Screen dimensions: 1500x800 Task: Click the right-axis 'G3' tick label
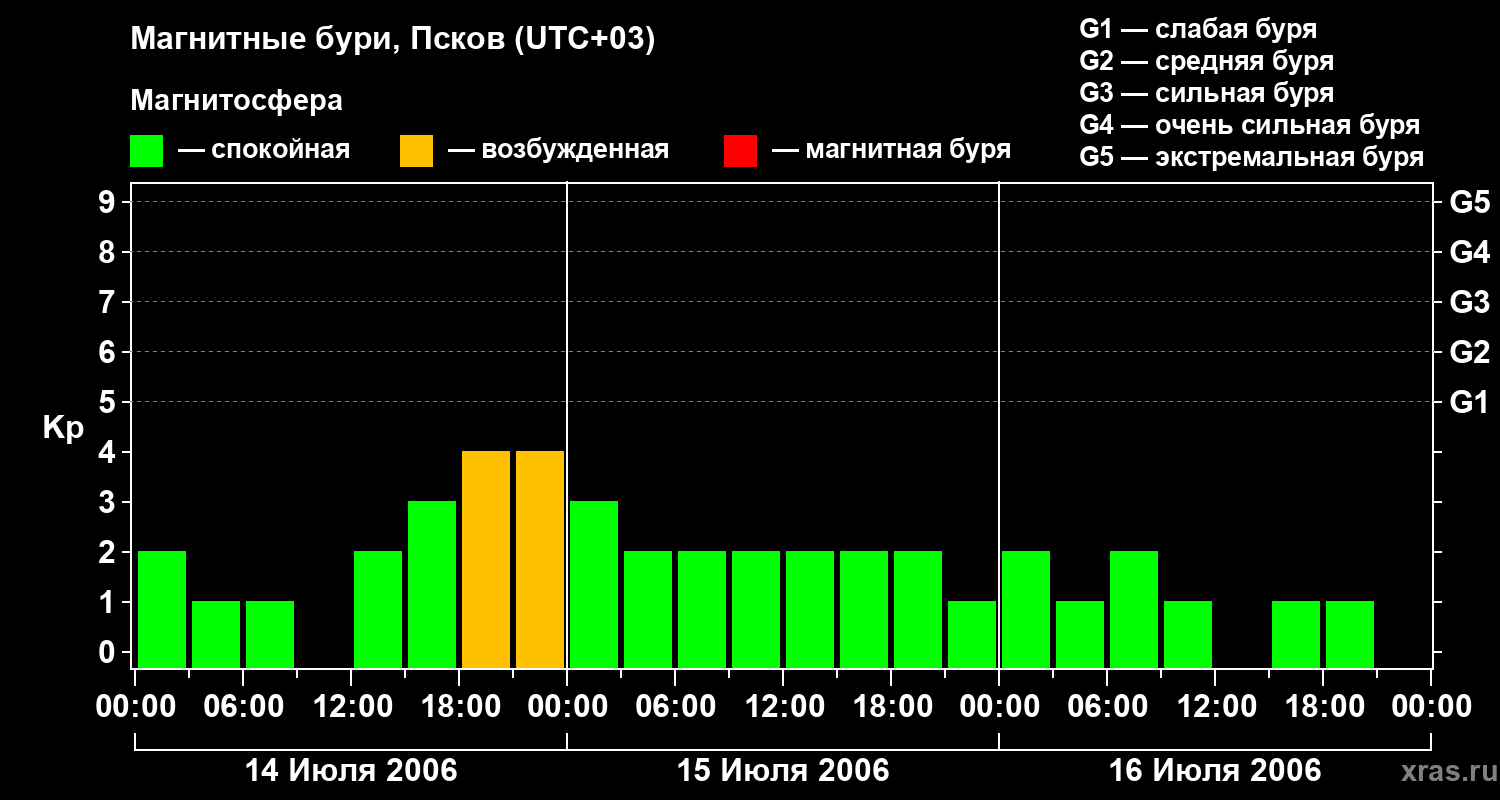tap(1469, 303)
